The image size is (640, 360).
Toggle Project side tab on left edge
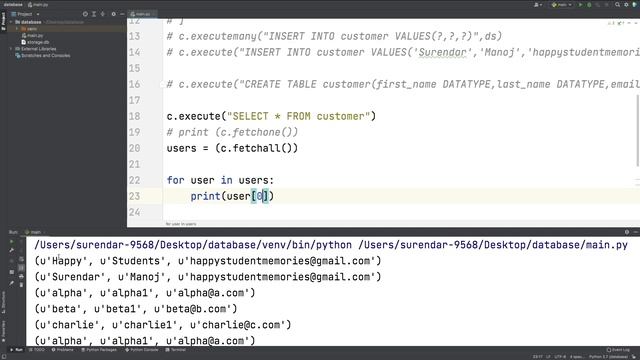(4, 21)
